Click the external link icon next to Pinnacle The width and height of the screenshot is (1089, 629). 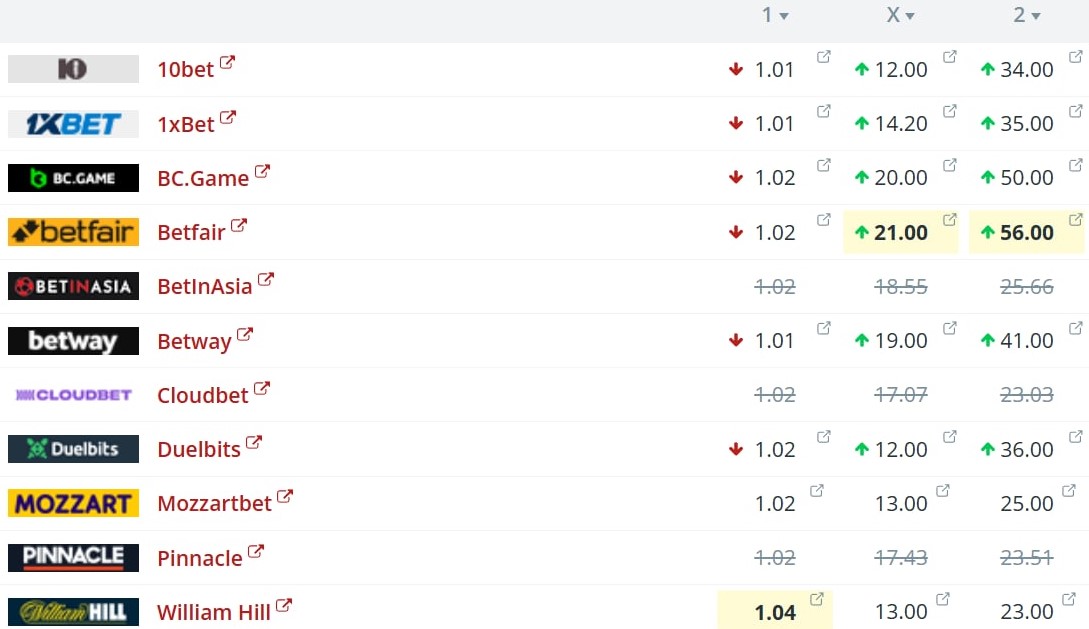[x=256, y=551]
